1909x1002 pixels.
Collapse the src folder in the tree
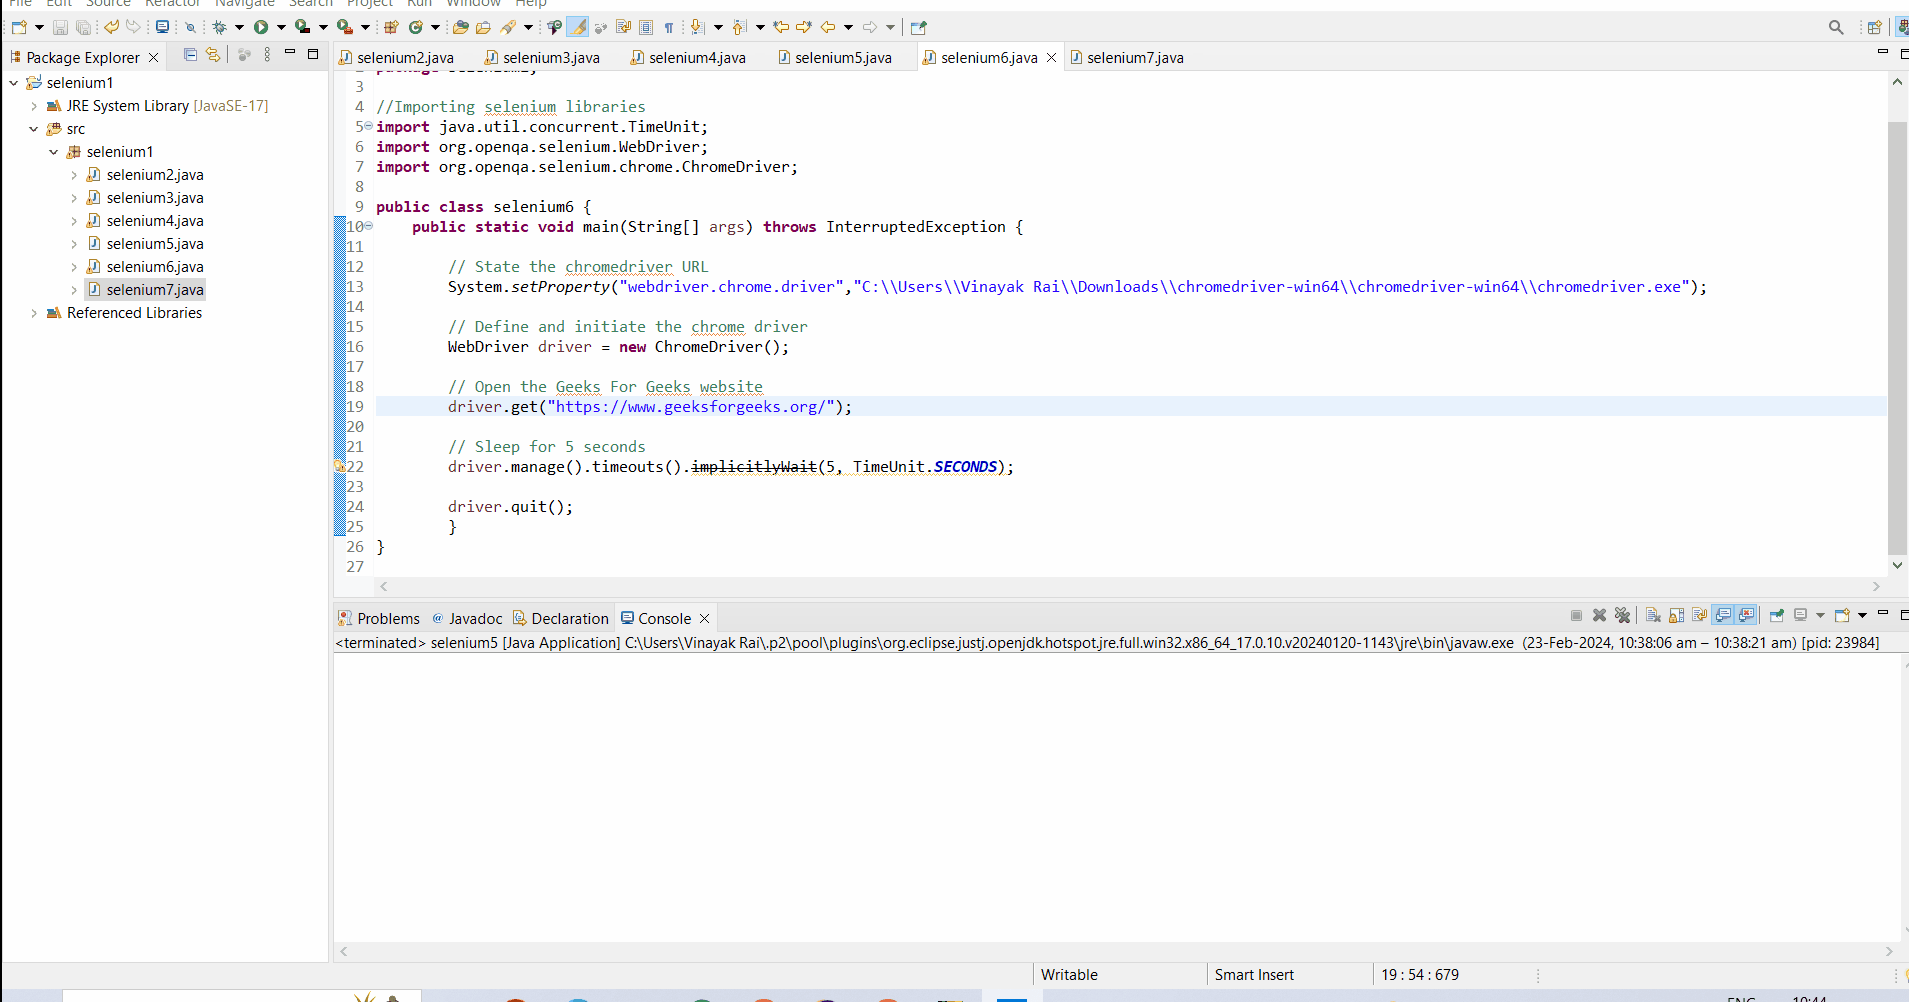click(x=34, y=129)
